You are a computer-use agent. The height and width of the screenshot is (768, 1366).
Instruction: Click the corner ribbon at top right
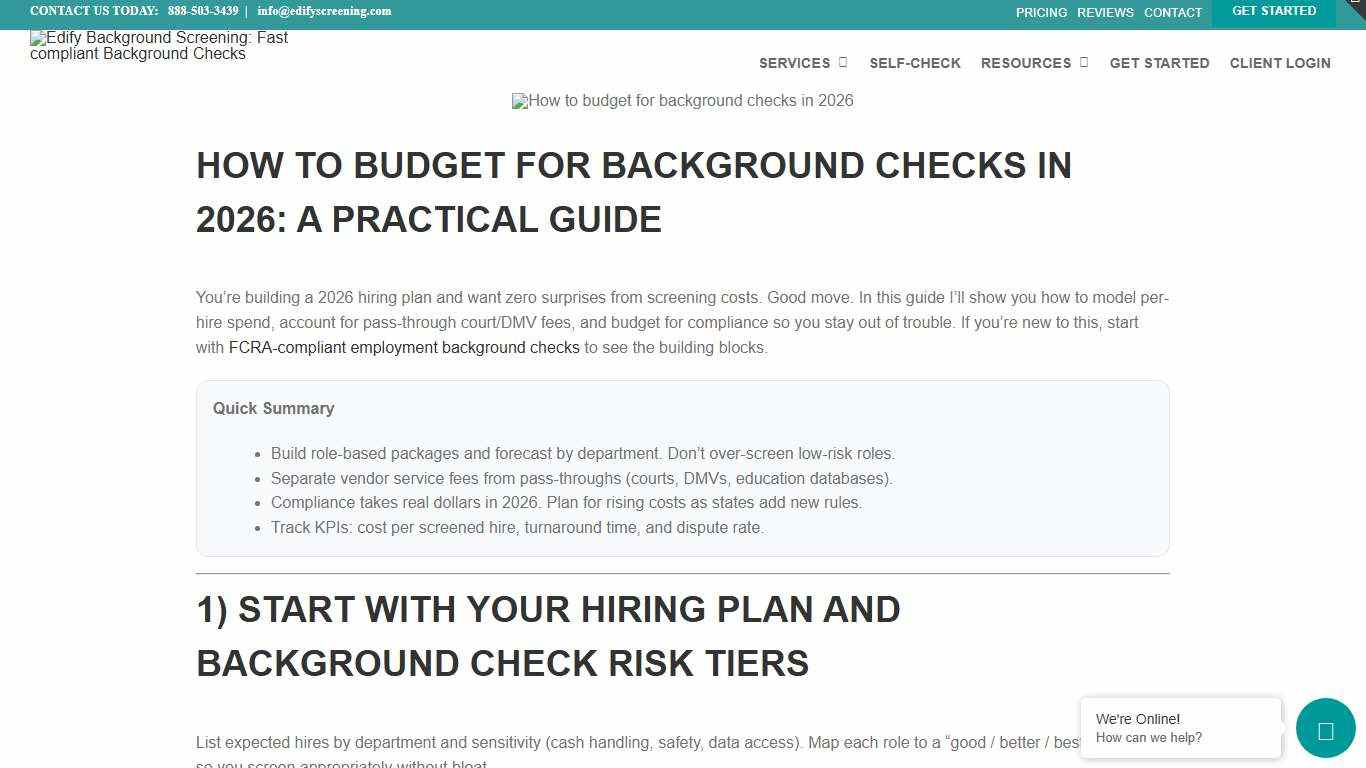coord(1357,8)
